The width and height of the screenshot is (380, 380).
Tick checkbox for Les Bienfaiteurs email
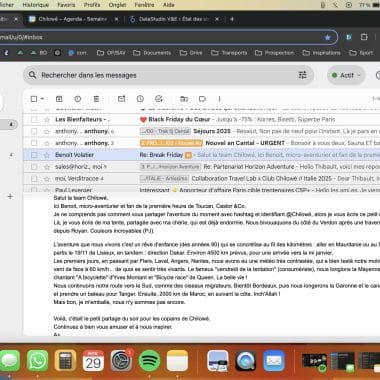pos(34,119)
